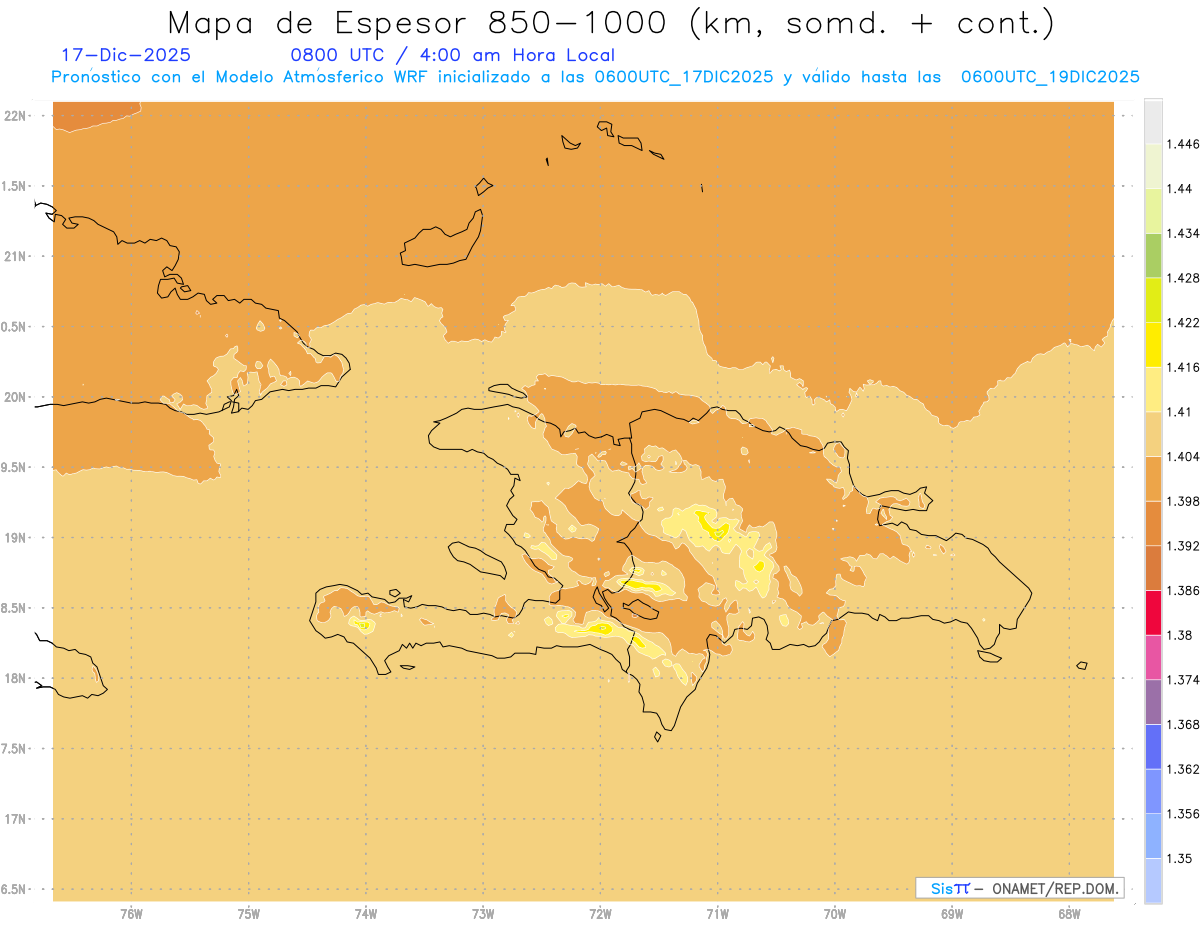Screen dimensions: 1200x927
Task: Click the longitude label 70W
Action: pos(835,915)
